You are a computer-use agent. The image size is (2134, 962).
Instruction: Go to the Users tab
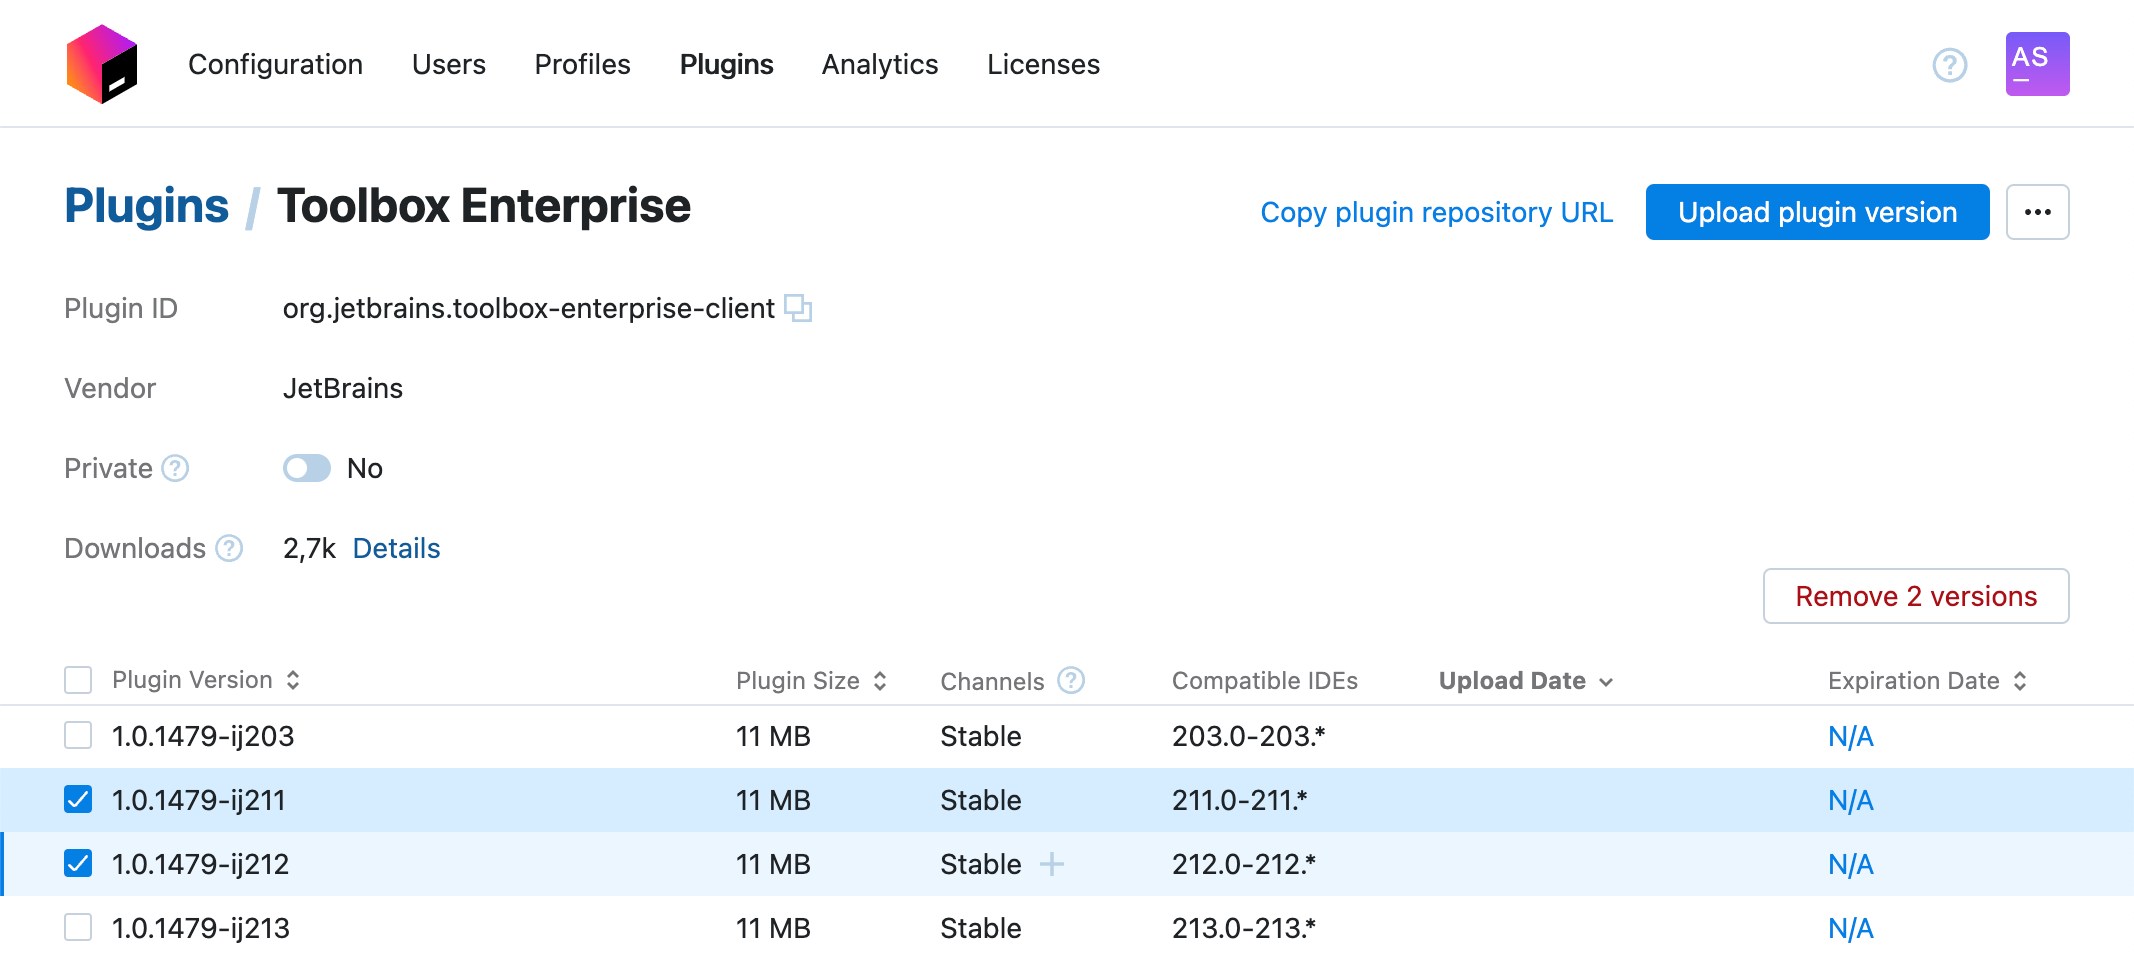point(449,64)
